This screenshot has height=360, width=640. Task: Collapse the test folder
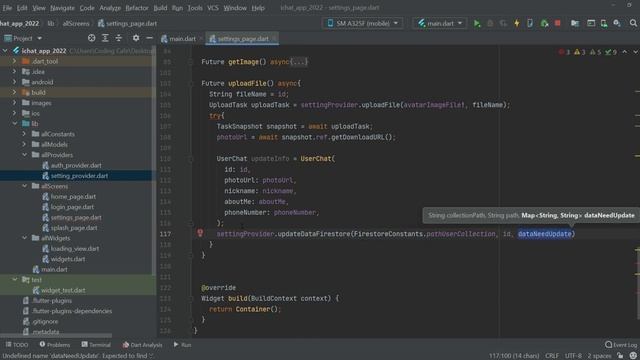(15, 280)
